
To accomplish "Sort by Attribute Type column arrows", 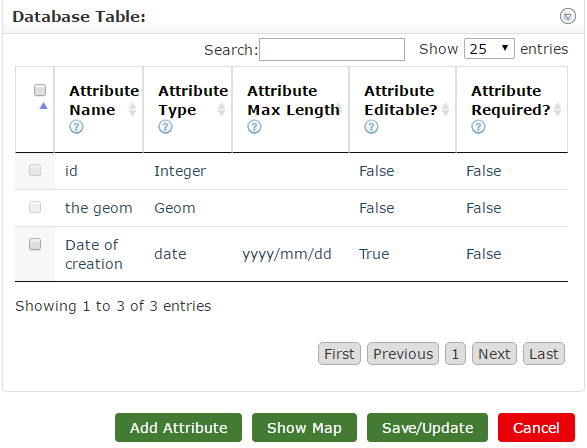I will [x=222, y=110].
